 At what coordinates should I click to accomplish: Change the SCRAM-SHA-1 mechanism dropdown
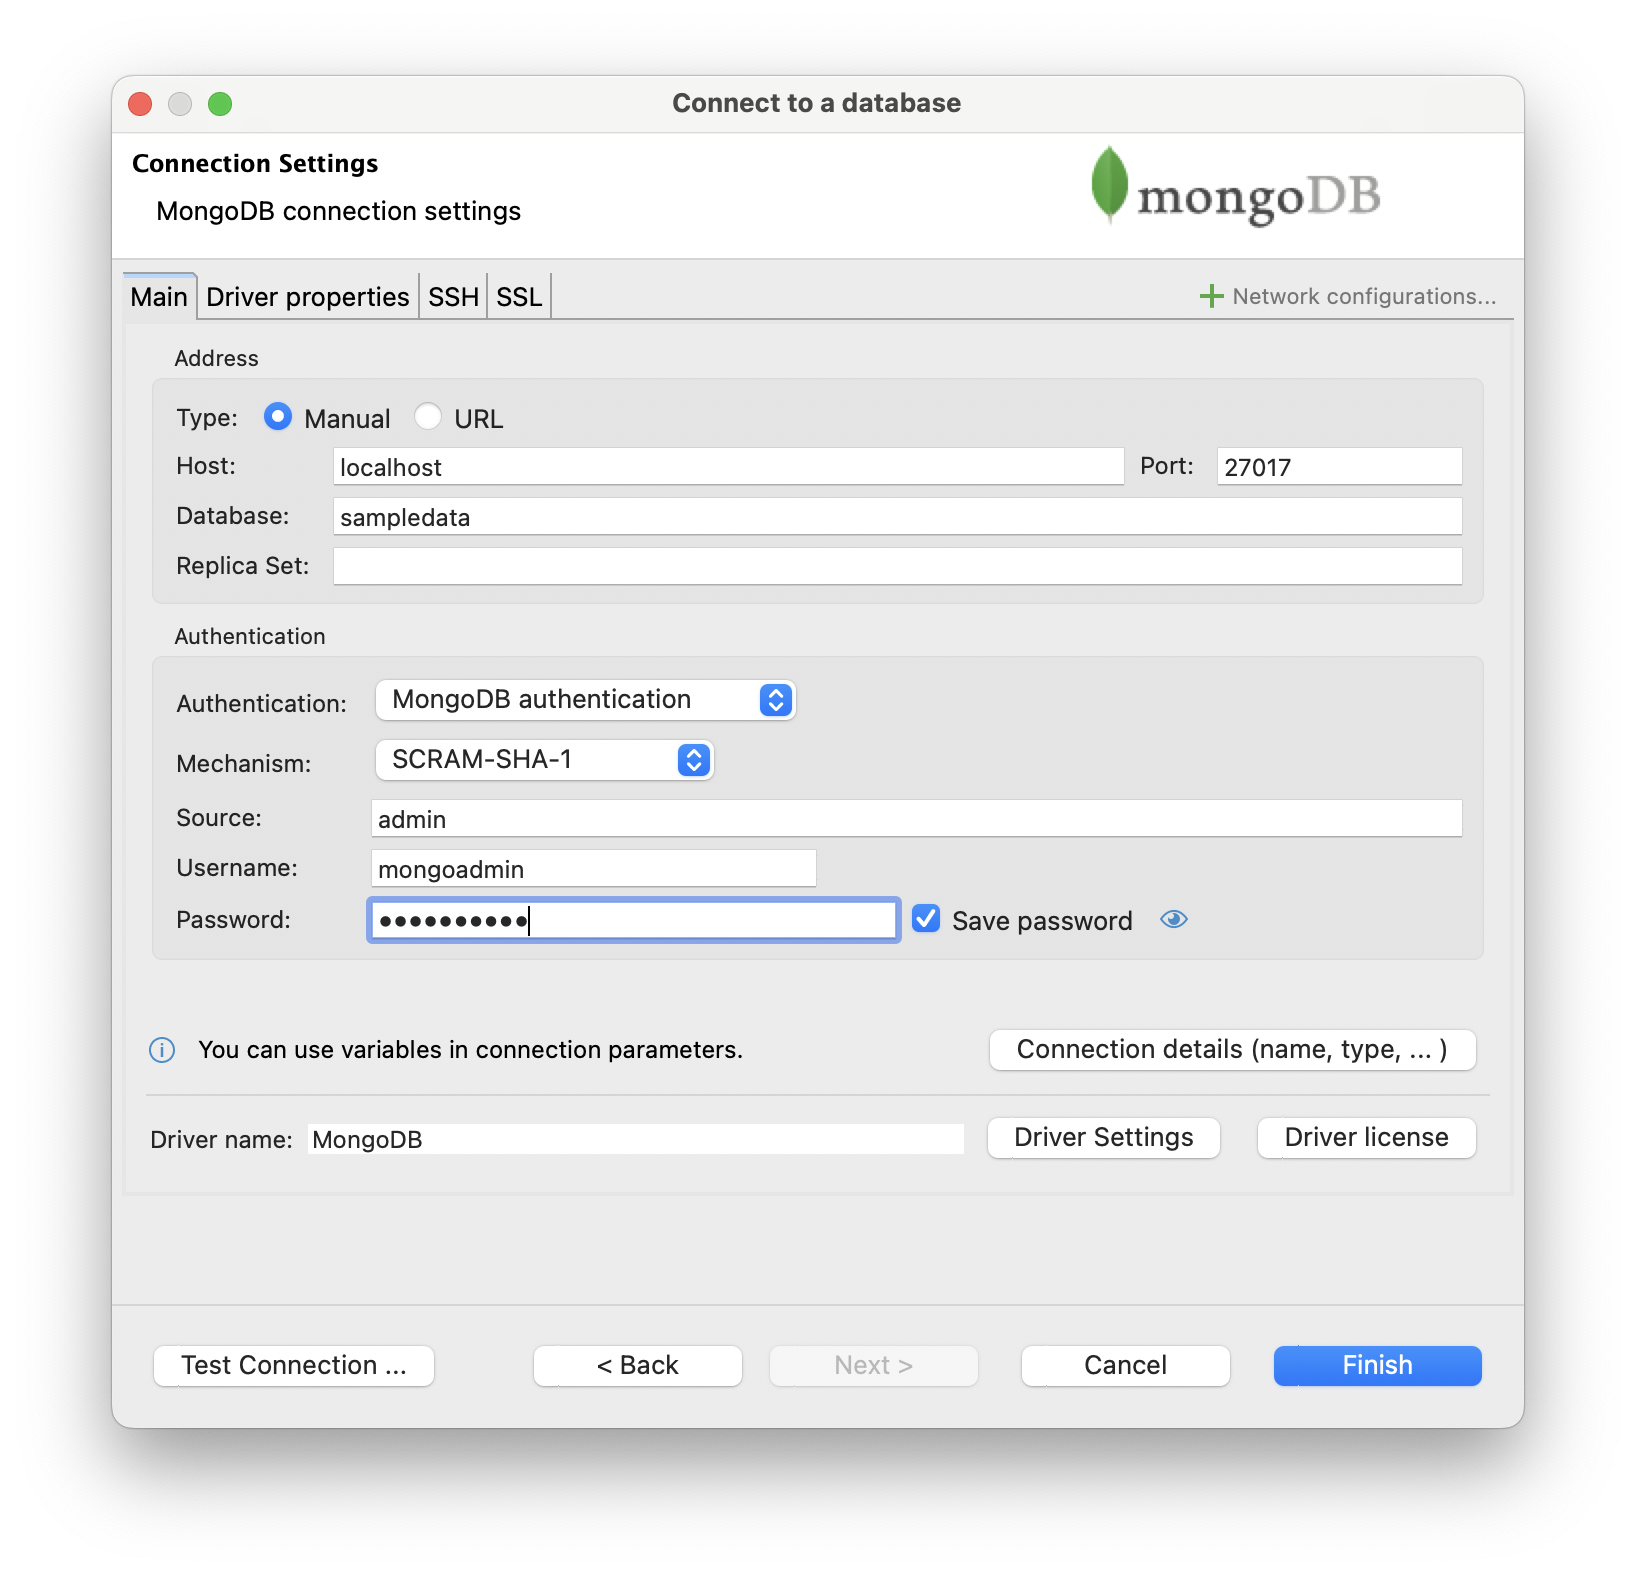click(x=544, y=760)
